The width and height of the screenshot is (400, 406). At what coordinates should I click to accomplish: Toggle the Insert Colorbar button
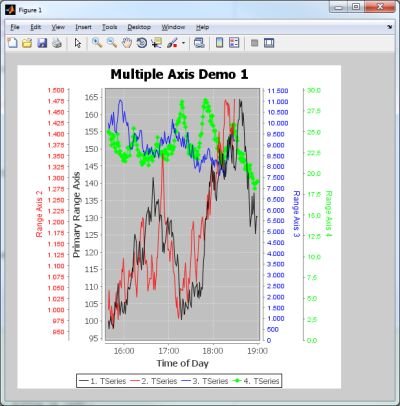coord(219,43)
